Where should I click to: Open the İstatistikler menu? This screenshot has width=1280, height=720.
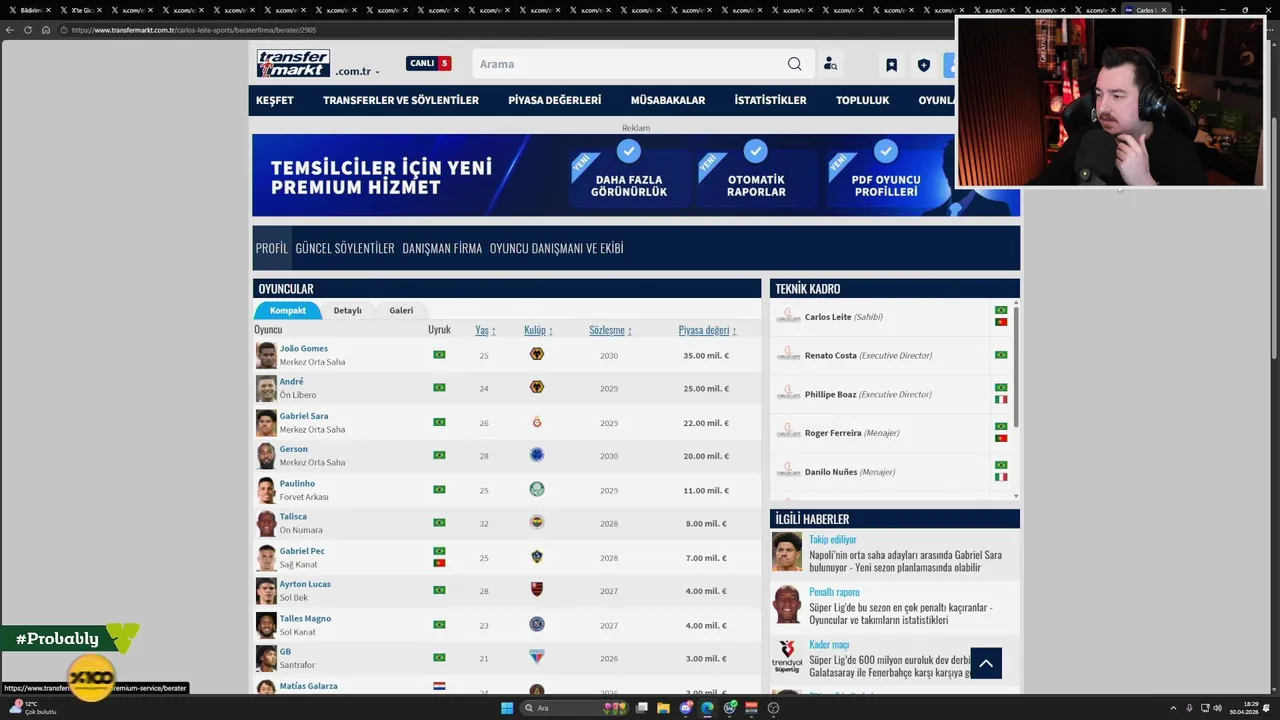(770, 100)
